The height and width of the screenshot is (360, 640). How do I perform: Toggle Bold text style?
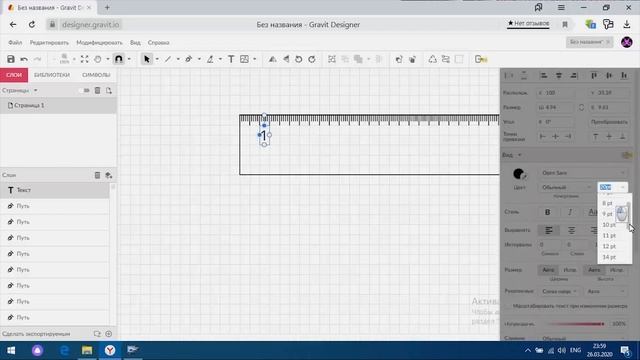pos(547,212)
